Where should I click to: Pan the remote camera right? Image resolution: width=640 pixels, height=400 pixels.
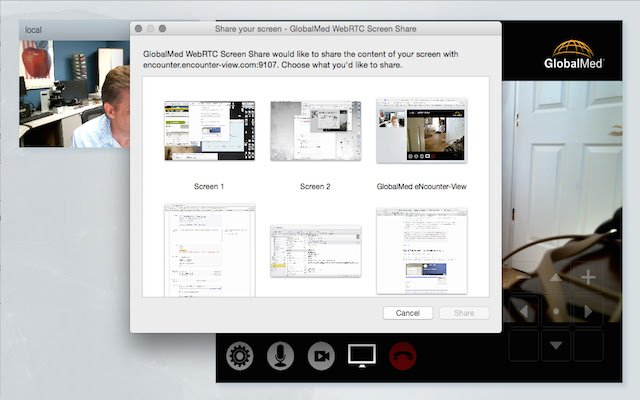[588, 311]
